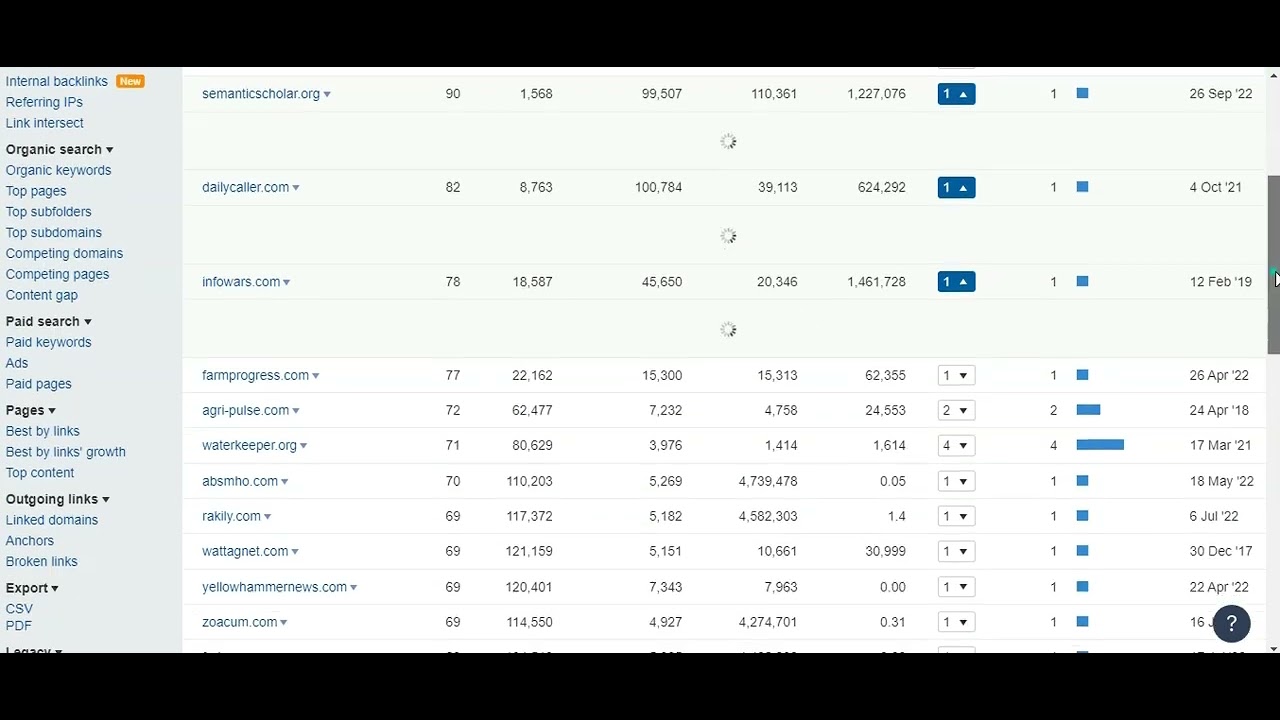Collapse the Paid search section

[48, 322]
